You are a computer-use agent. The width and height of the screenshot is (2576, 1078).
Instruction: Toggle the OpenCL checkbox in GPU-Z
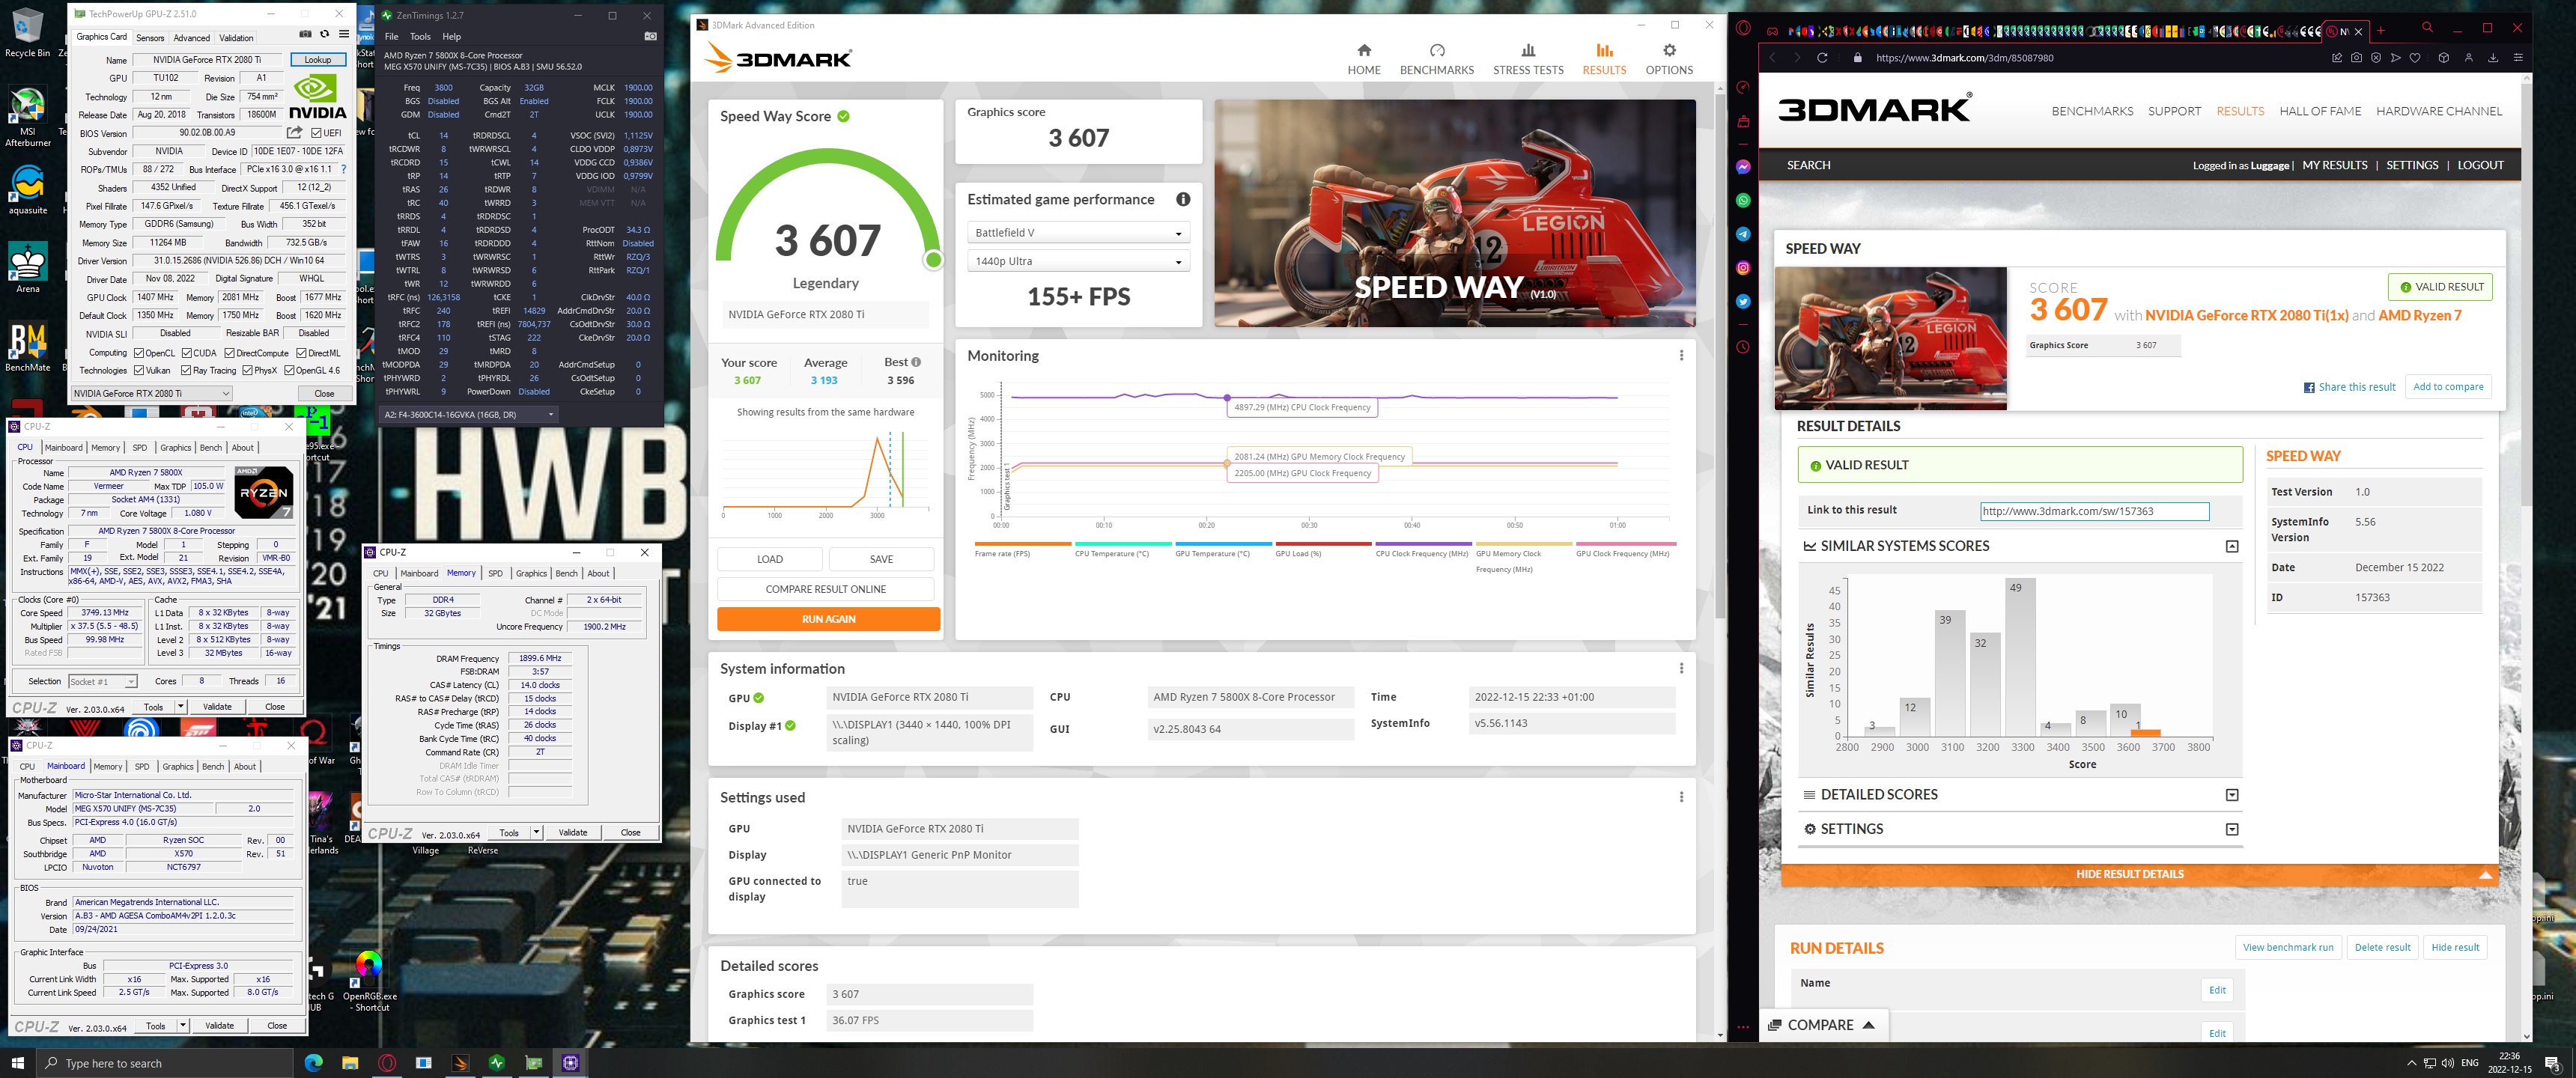coord(139,353)
